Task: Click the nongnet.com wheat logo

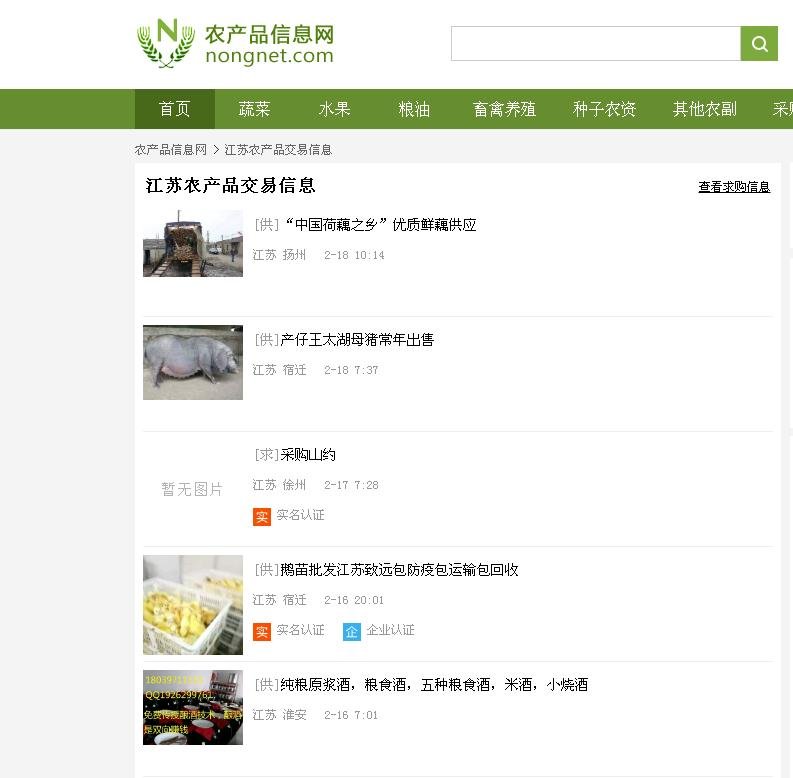Action: click(235, 44)
